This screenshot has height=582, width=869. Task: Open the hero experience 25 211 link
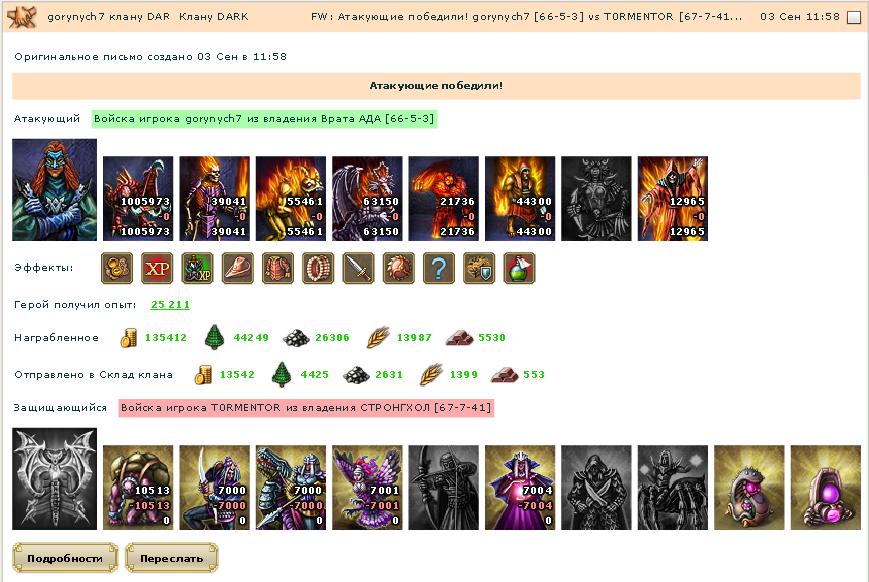[x=170, y=304]
